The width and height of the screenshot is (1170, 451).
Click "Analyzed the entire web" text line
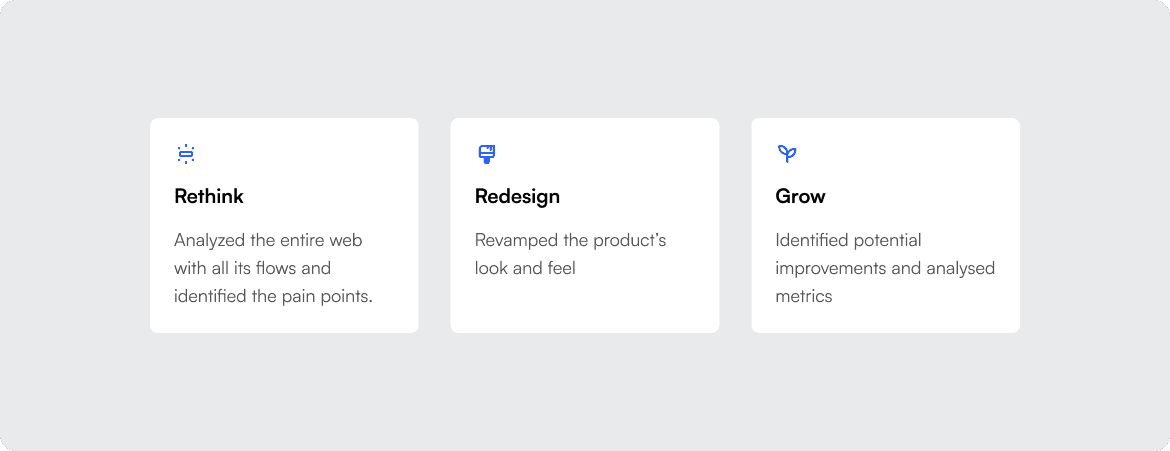pos(269,240)
